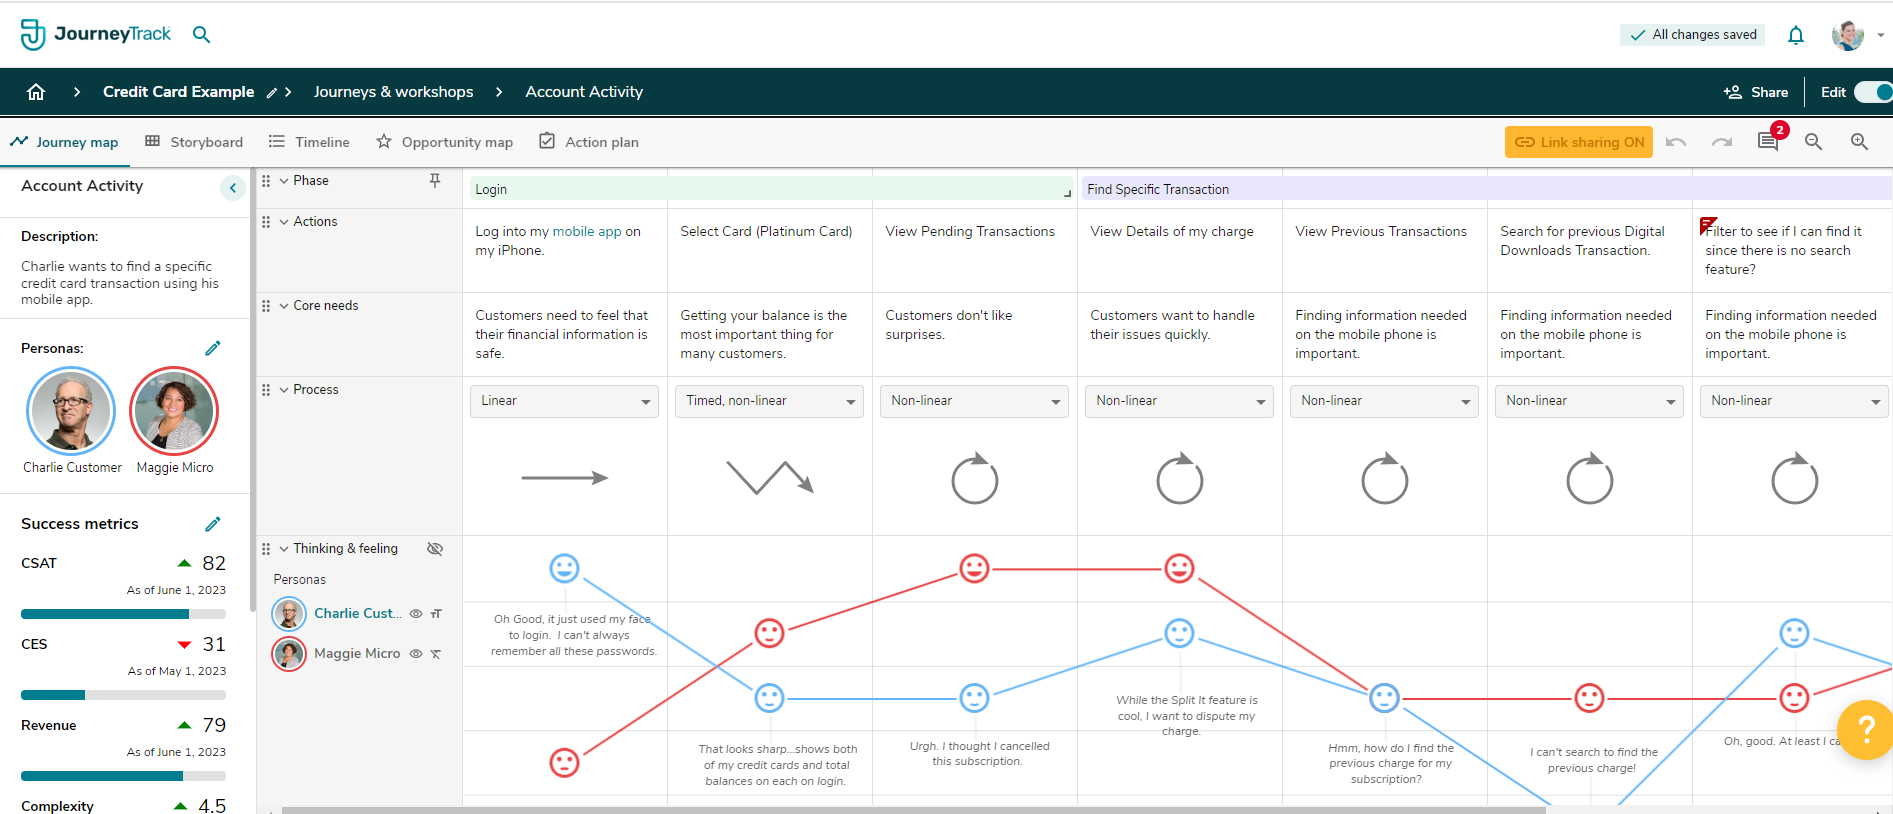Screen dimensions: 1893x814
Task: Open Non-linear dropdown under View Pending Transactions
Action: point(974,401)
